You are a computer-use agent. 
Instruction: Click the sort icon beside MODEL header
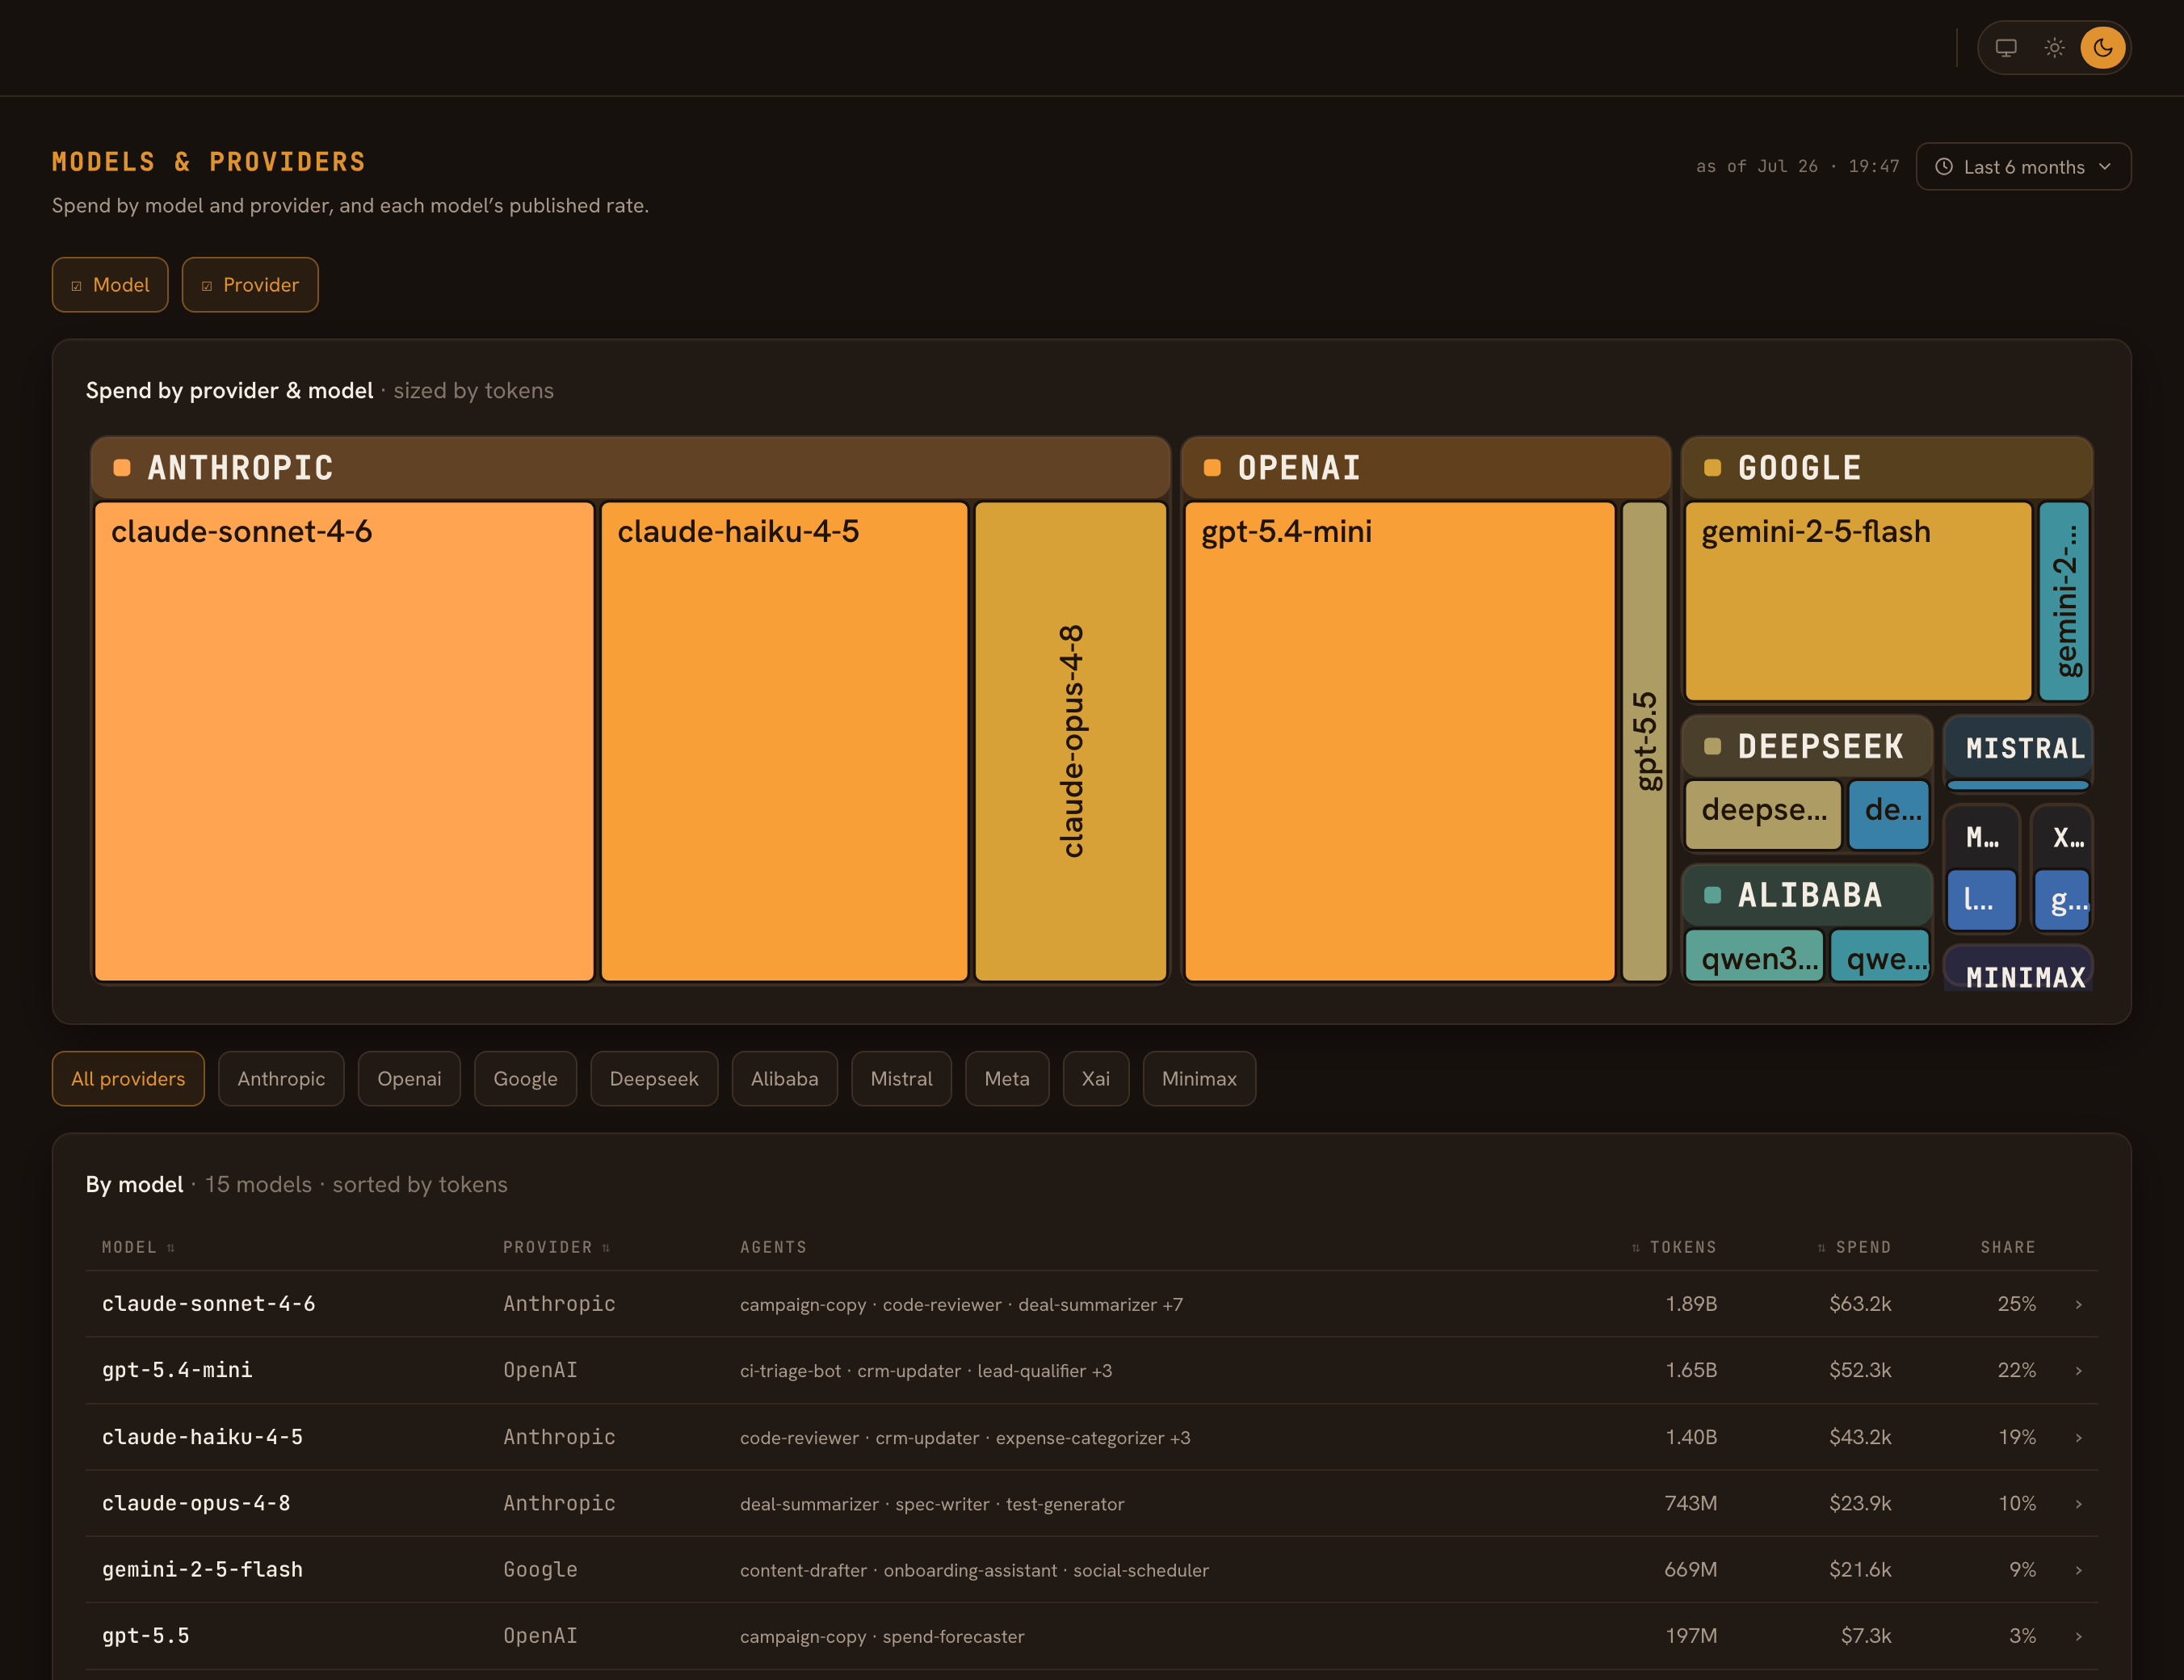171,1247
